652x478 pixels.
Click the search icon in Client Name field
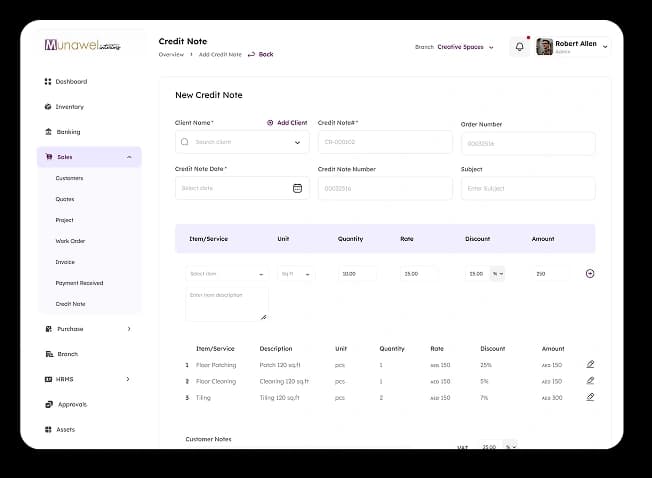pos(185,142)
